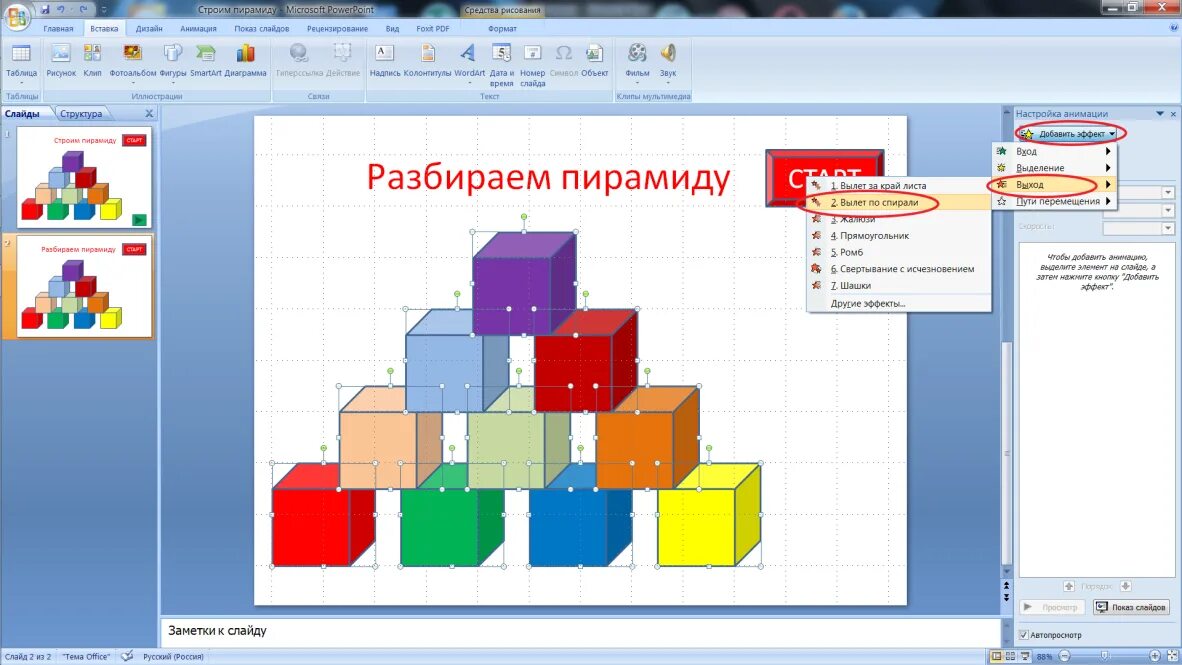Select the Шашки exit effect

click(899, 285)
